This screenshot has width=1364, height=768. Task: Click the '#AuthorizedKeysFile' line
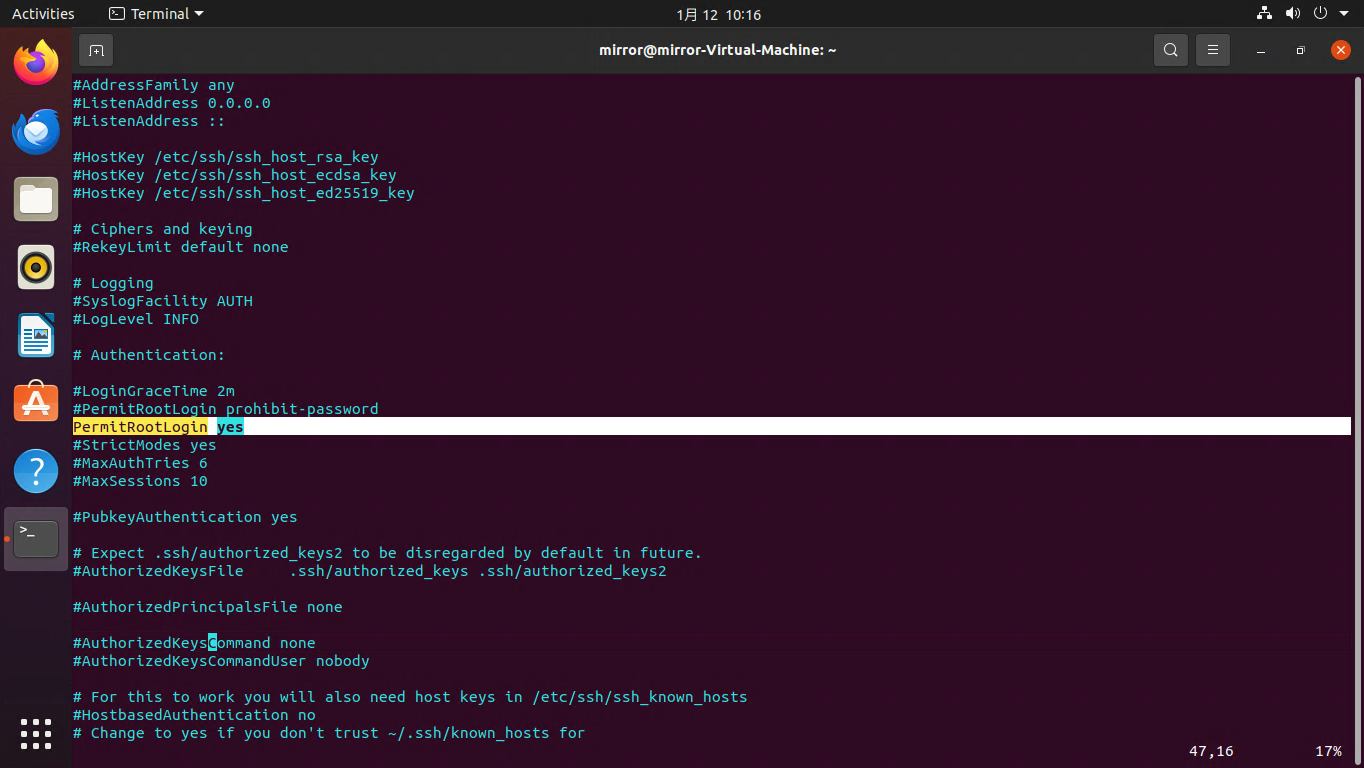coord(370,571)
